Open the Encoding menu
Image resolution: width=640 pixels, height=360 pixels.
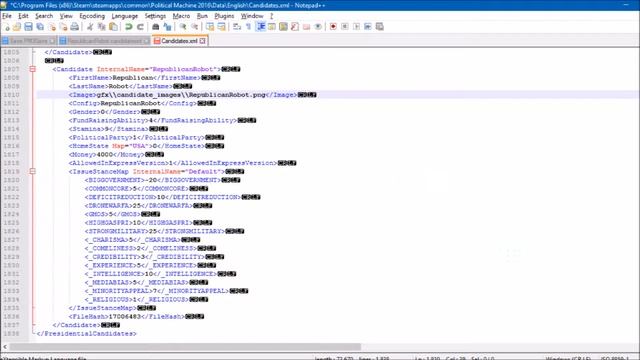(92, 16)
